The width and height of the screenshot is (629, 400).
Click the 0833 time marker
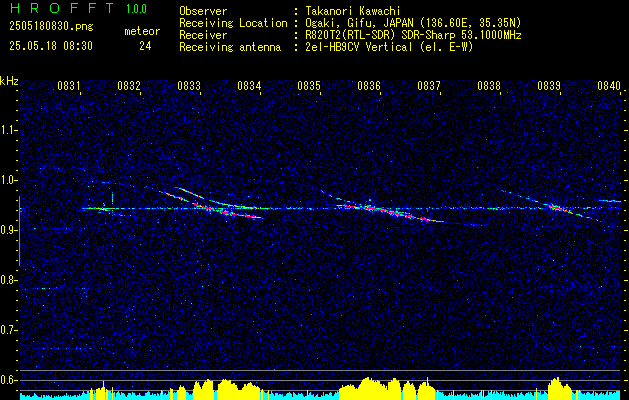[189, 85]
